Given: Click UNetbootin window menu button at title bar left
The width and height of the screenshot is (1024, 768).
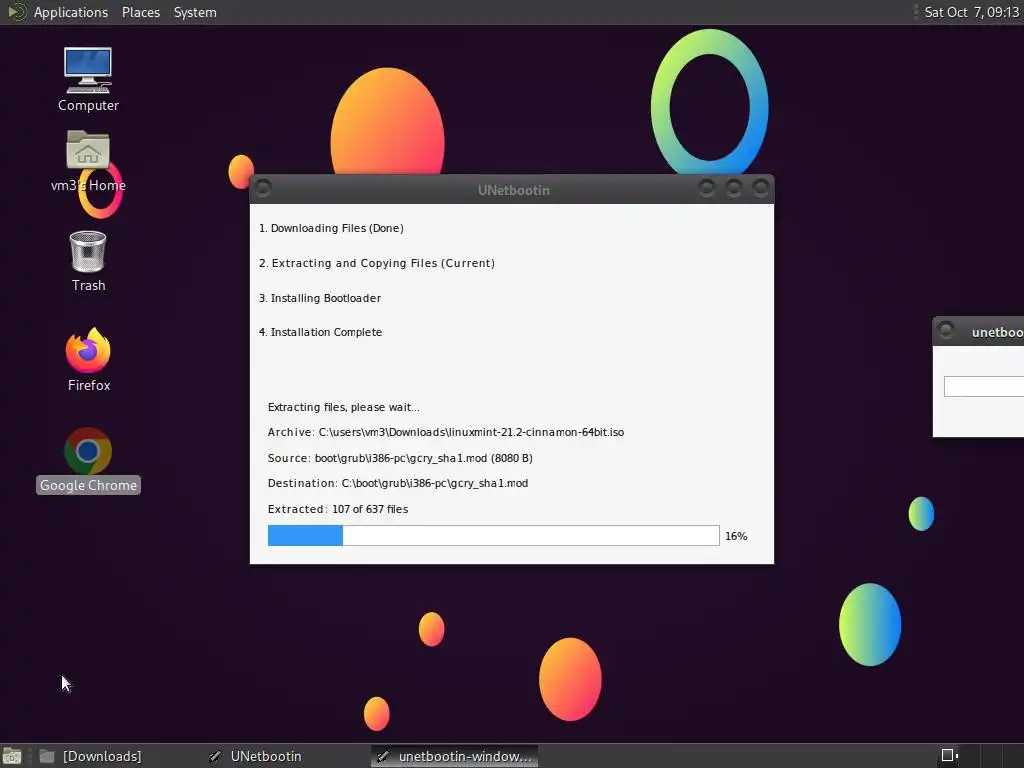Looking at the screenshot, I should (x=263, y=189).
